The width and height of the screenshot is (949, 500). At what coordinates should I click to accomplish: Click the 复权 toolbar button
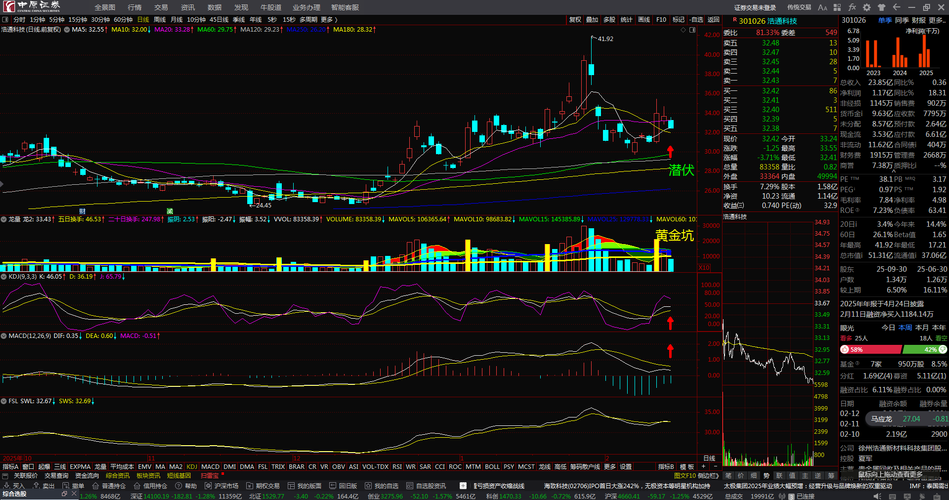(574, 20)
